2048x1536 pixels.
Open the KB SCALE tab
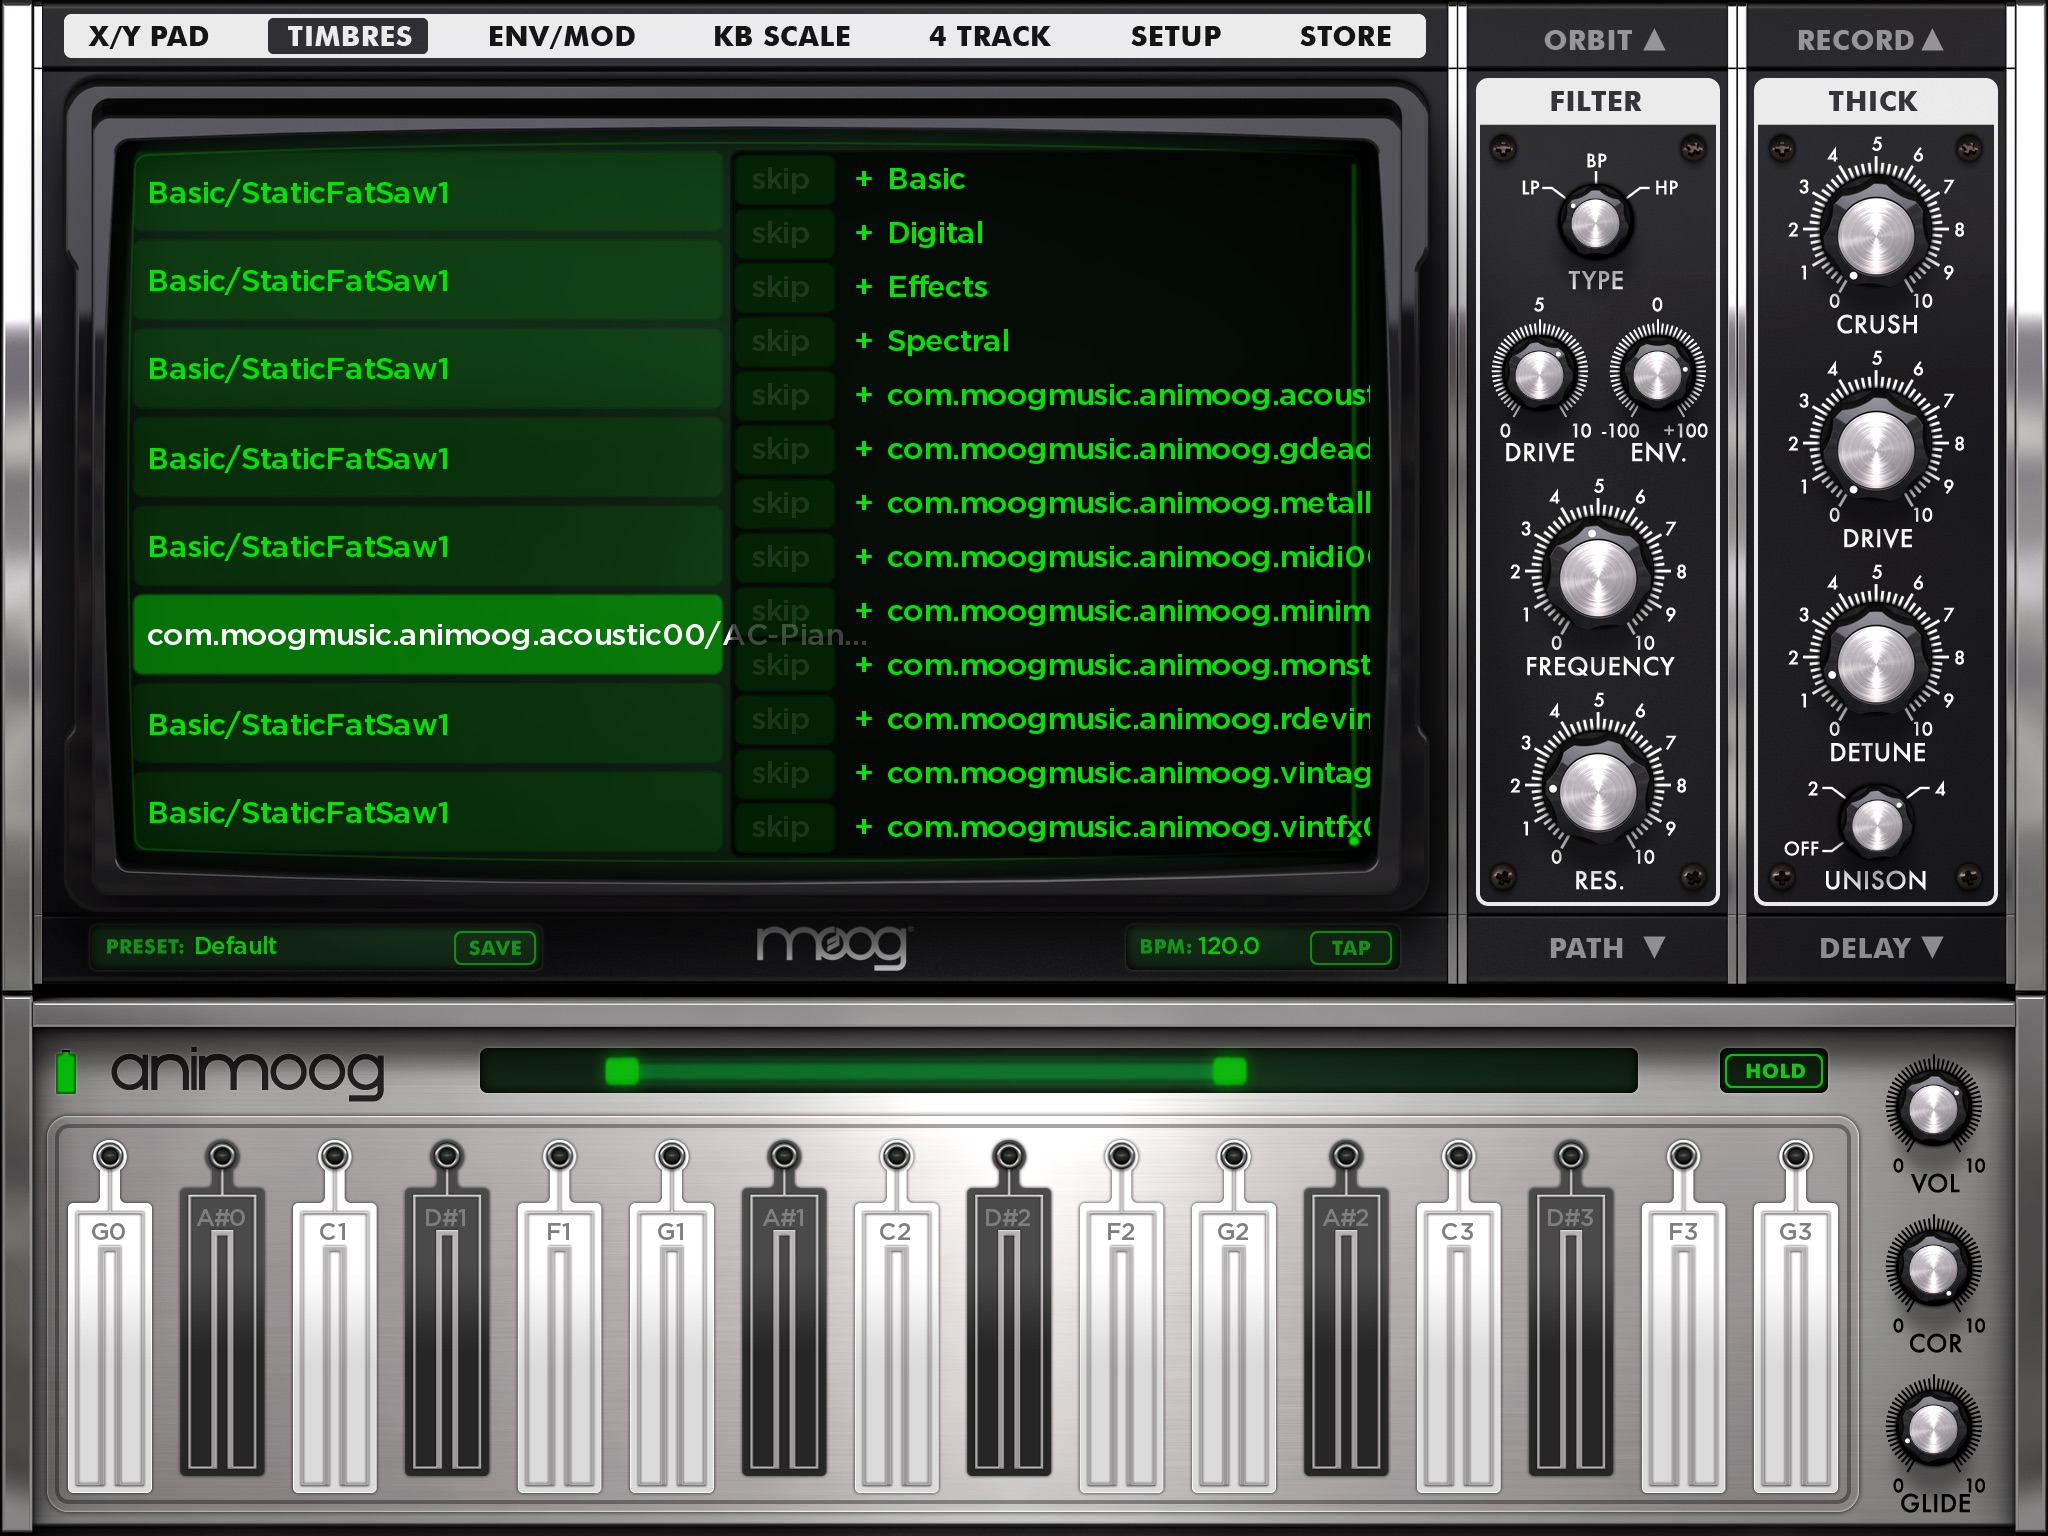781,37
